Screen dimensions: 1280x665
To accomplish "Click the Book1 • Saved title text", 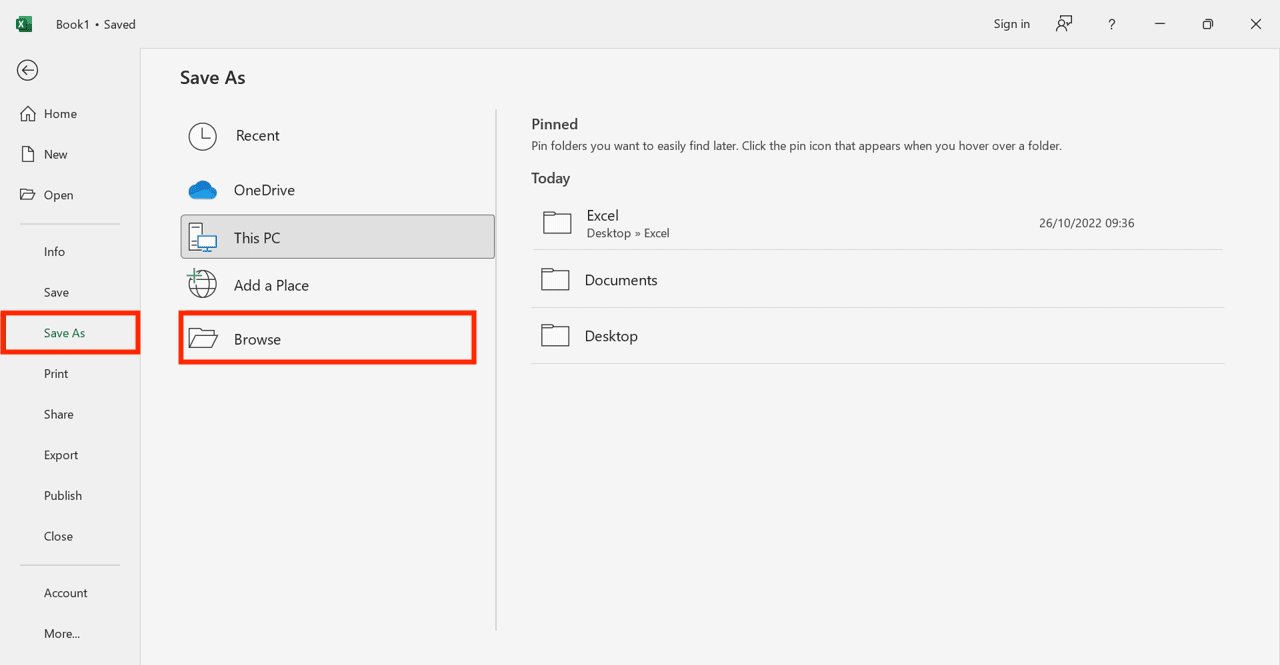I will (96, 24).
